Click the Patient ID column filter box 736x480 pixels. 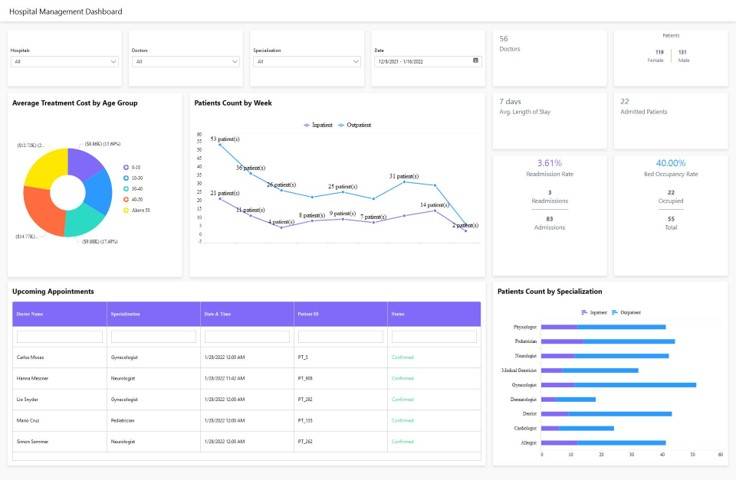click(340, 336)
